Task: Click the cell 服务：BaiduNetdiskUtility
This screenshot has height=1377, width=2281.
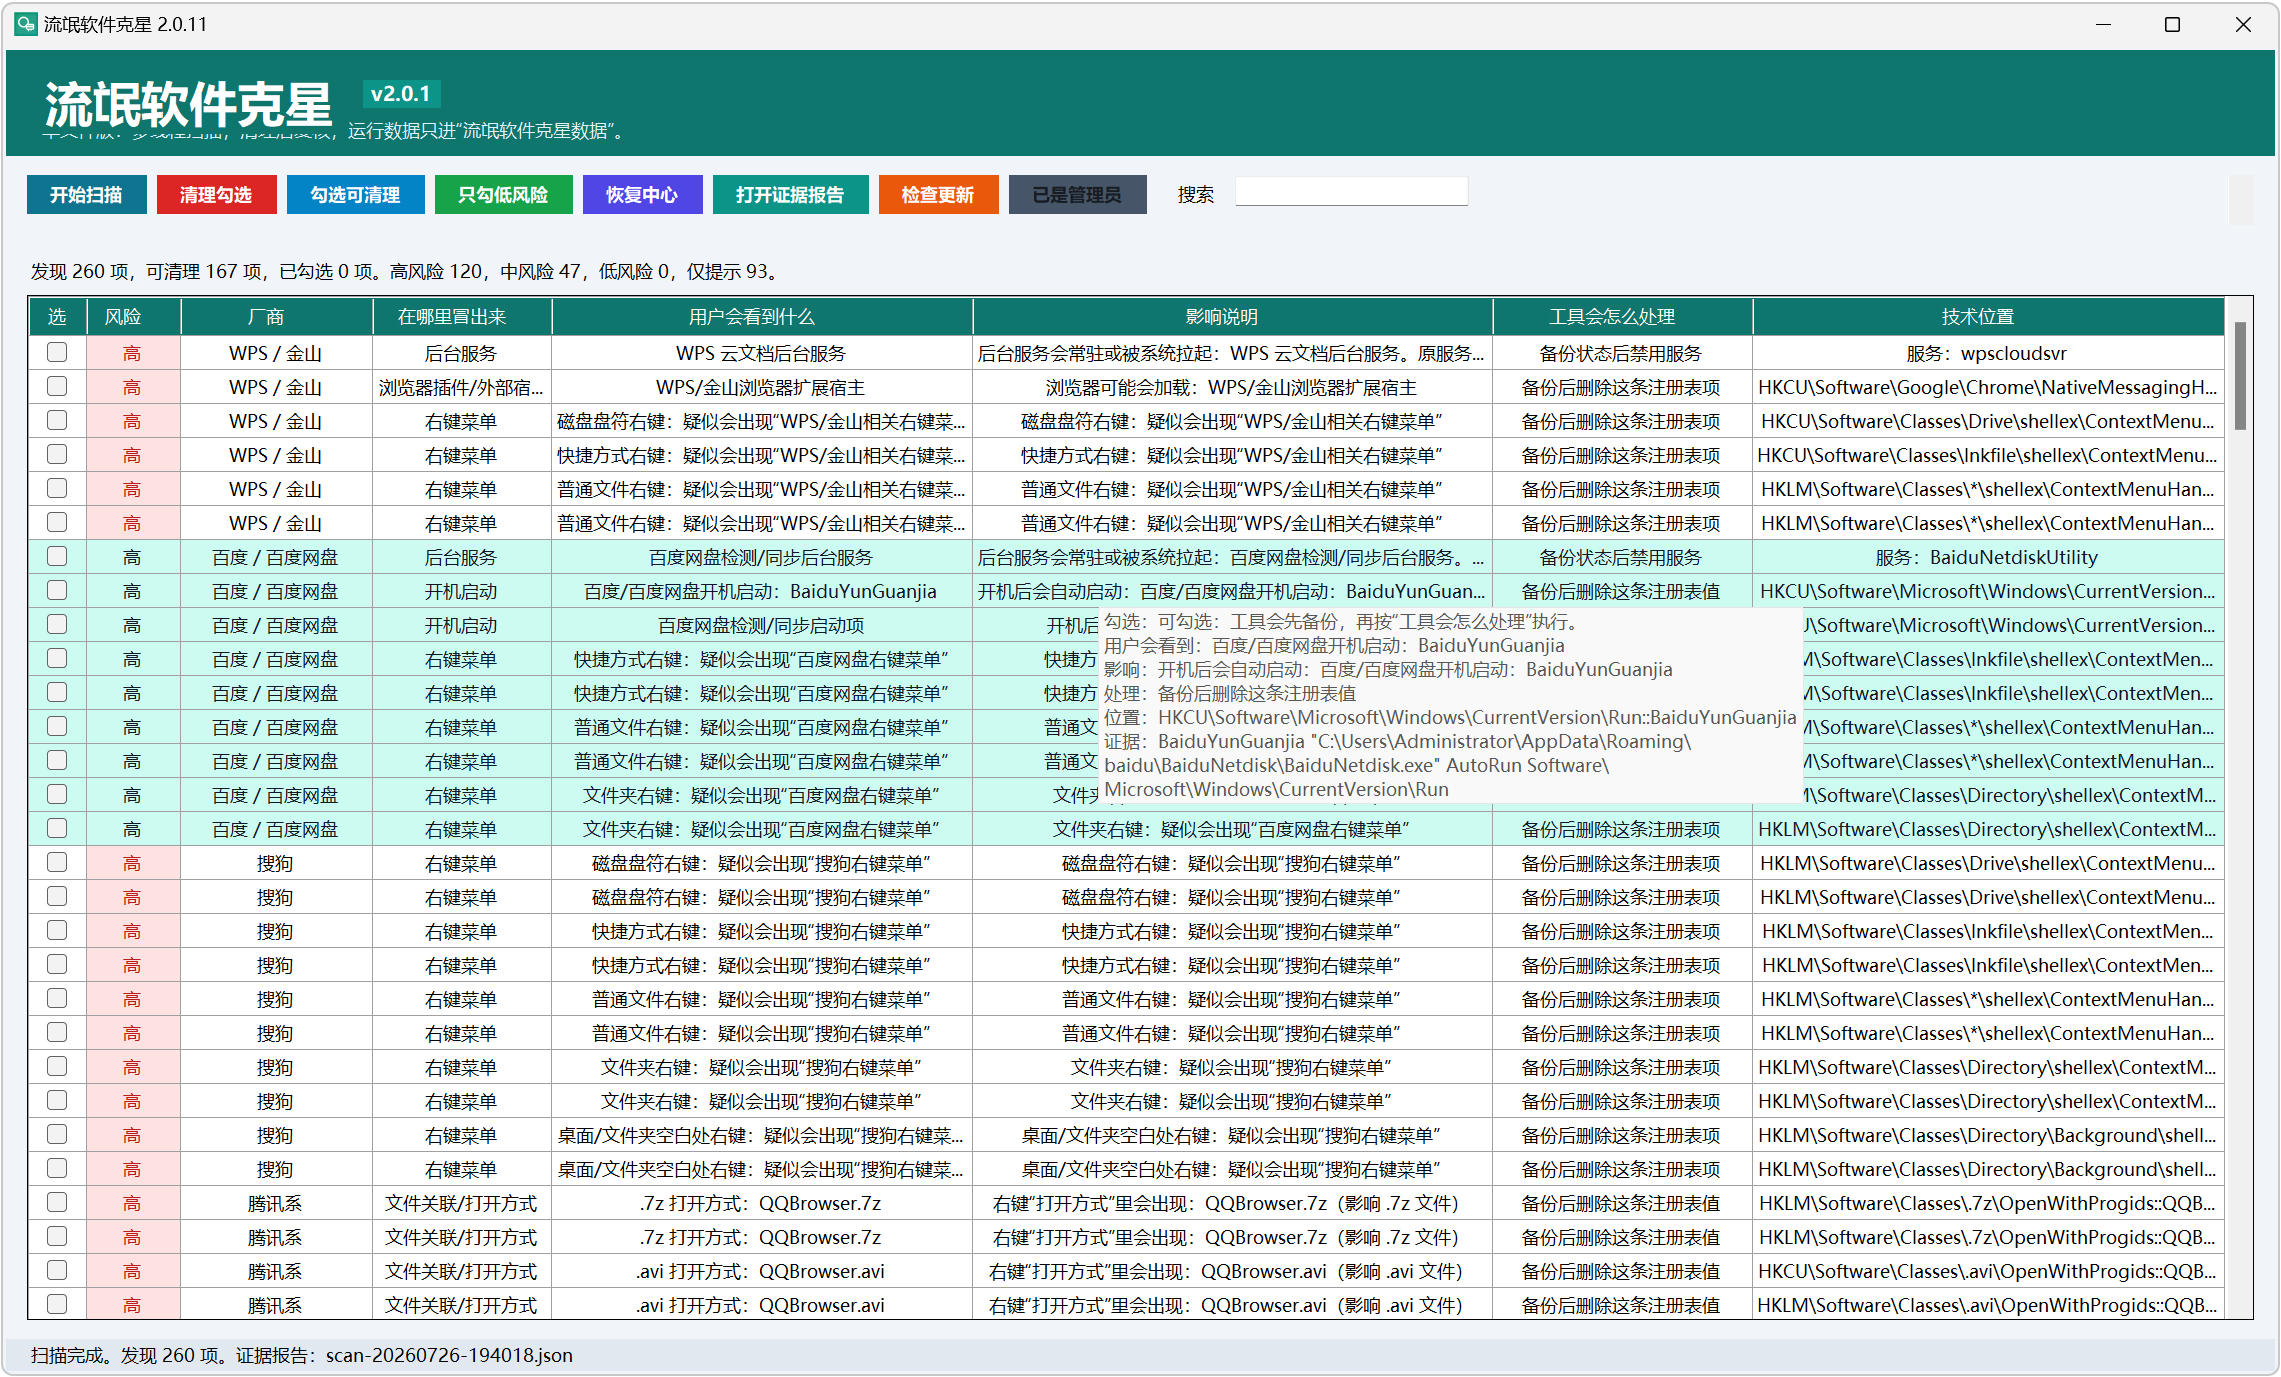Action: [1986, 557]
